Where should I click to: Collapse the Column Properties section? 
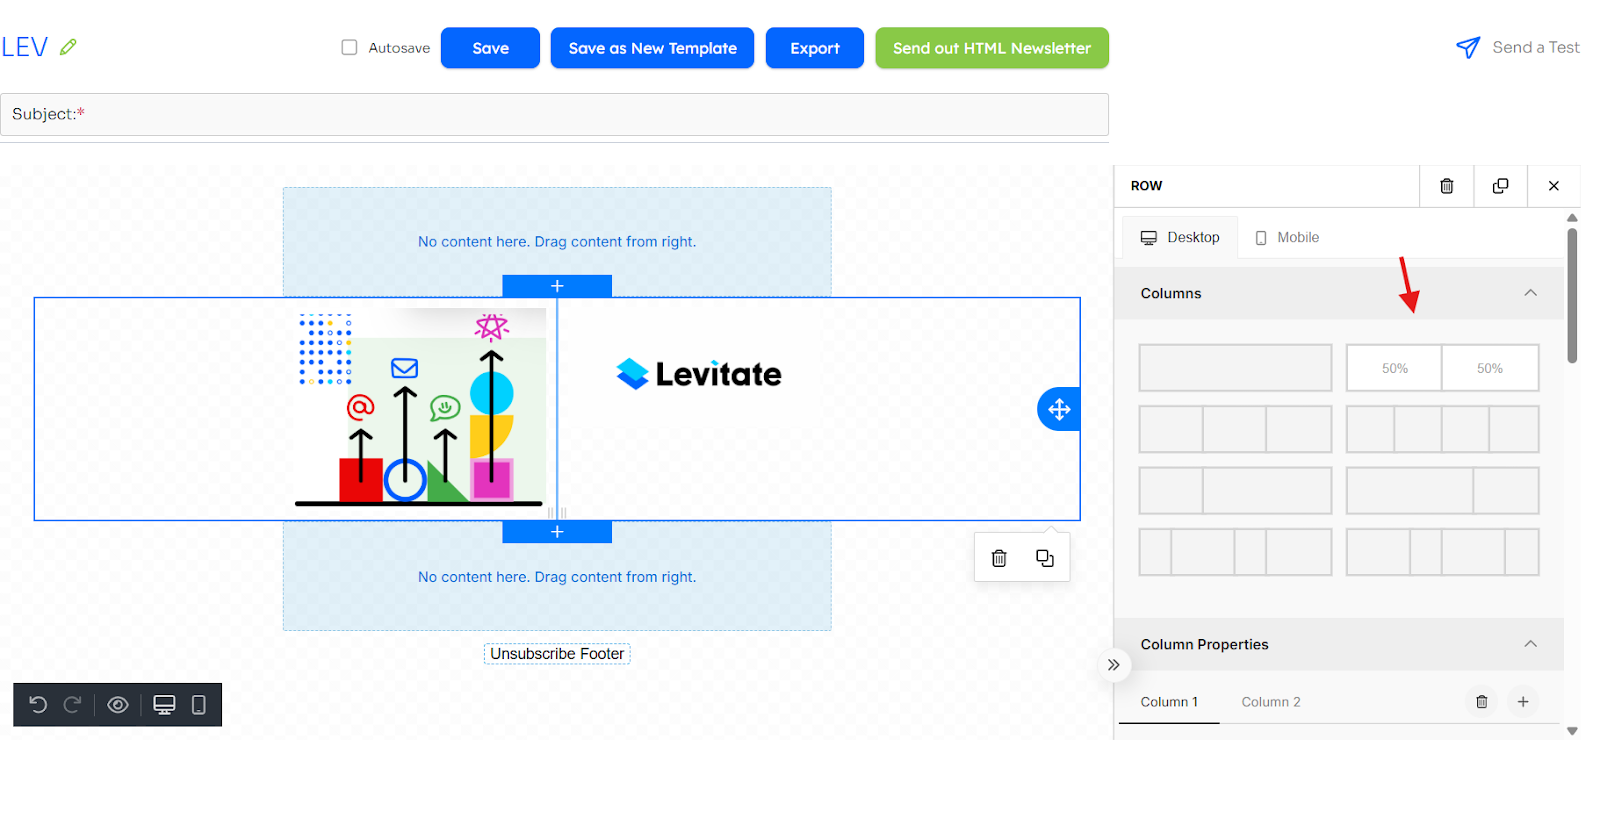click(1530, 644)
